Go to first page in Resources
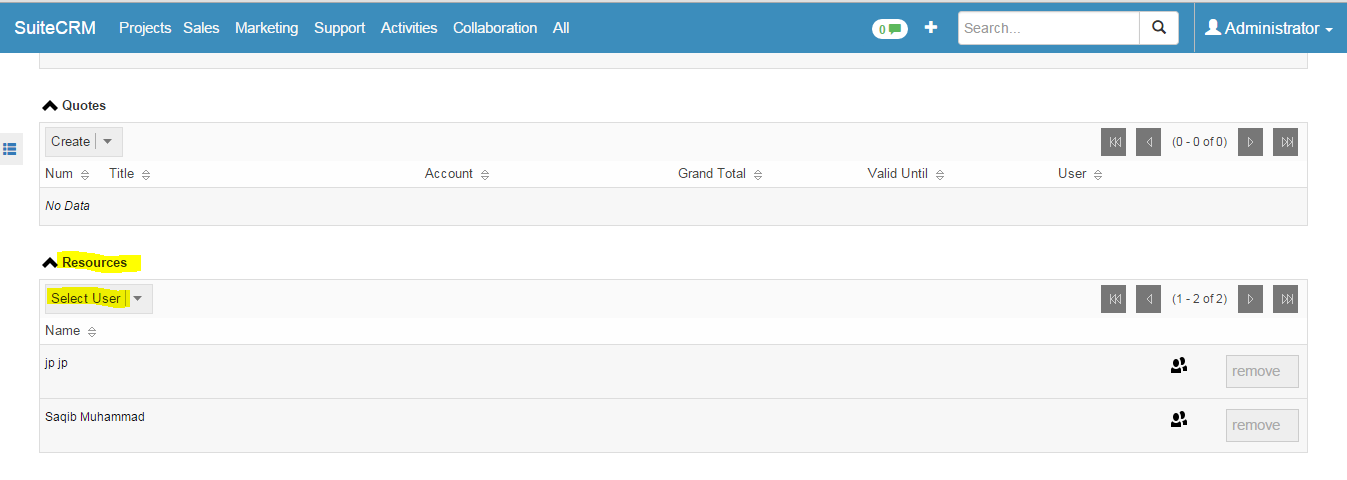Screen dimensions: 1347x480 click(1114, 298)
